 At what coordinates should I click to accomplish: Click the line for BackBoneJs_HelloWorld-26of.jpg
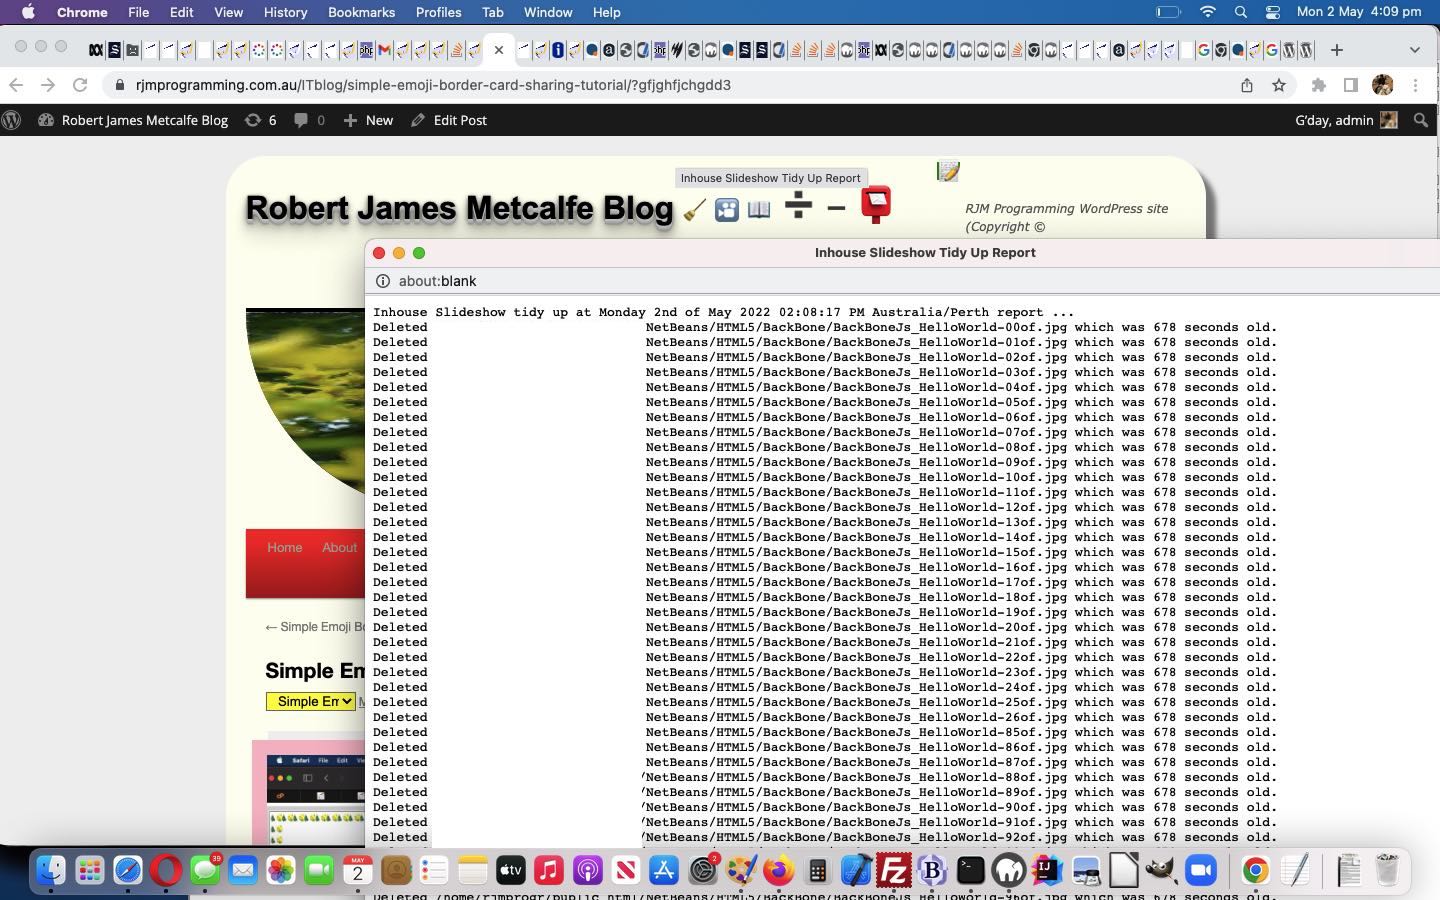click(825, 717)
